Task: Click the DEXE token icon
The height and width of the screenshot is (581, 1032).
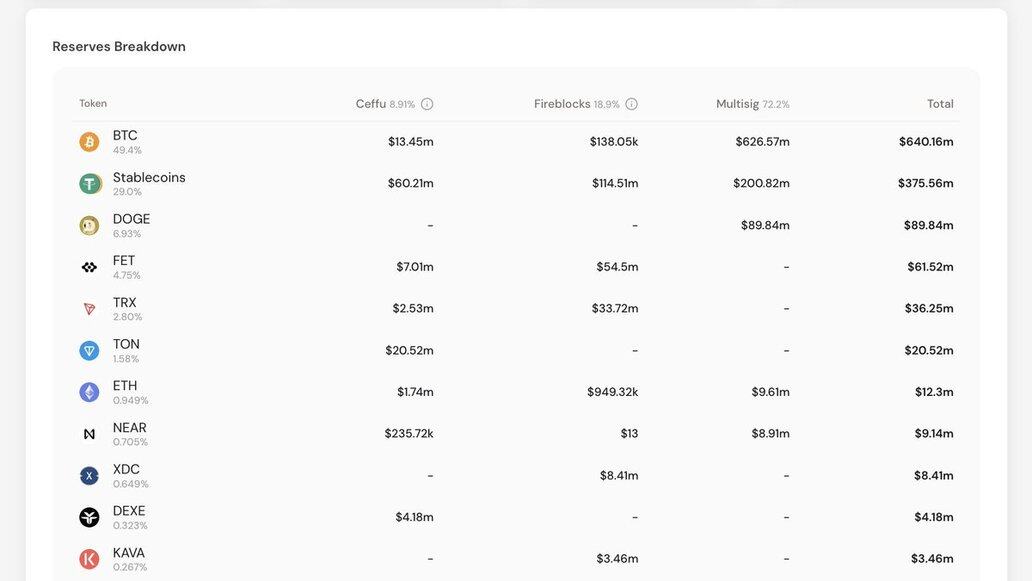Action: pyautogui.click(x=90, y=517)
